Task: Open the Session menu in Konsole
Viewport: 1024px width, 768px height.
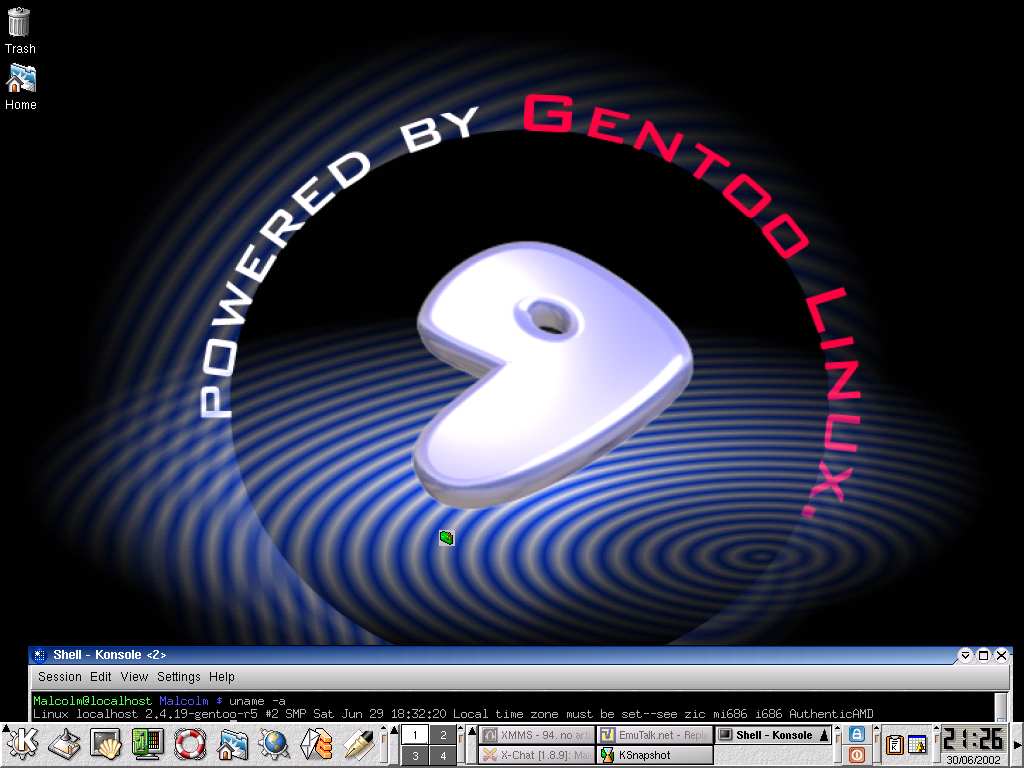Action: [x=59, y=677]
